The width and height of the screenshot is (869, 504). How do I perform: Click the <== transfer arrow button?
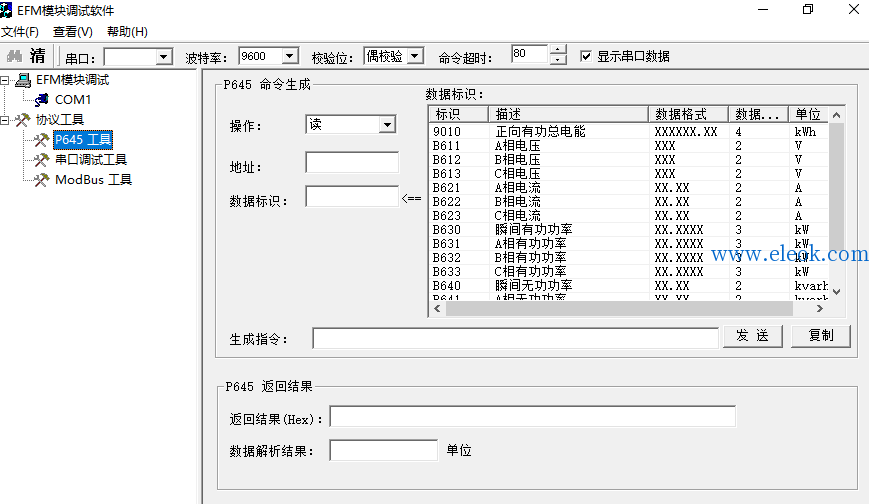(411, 198)
